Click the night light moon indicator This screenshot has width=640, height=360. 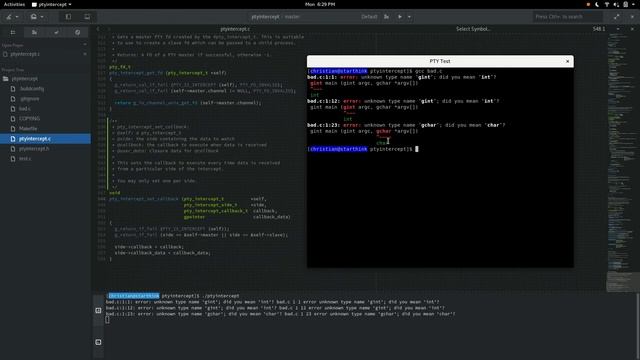click(x=597, y=4)
